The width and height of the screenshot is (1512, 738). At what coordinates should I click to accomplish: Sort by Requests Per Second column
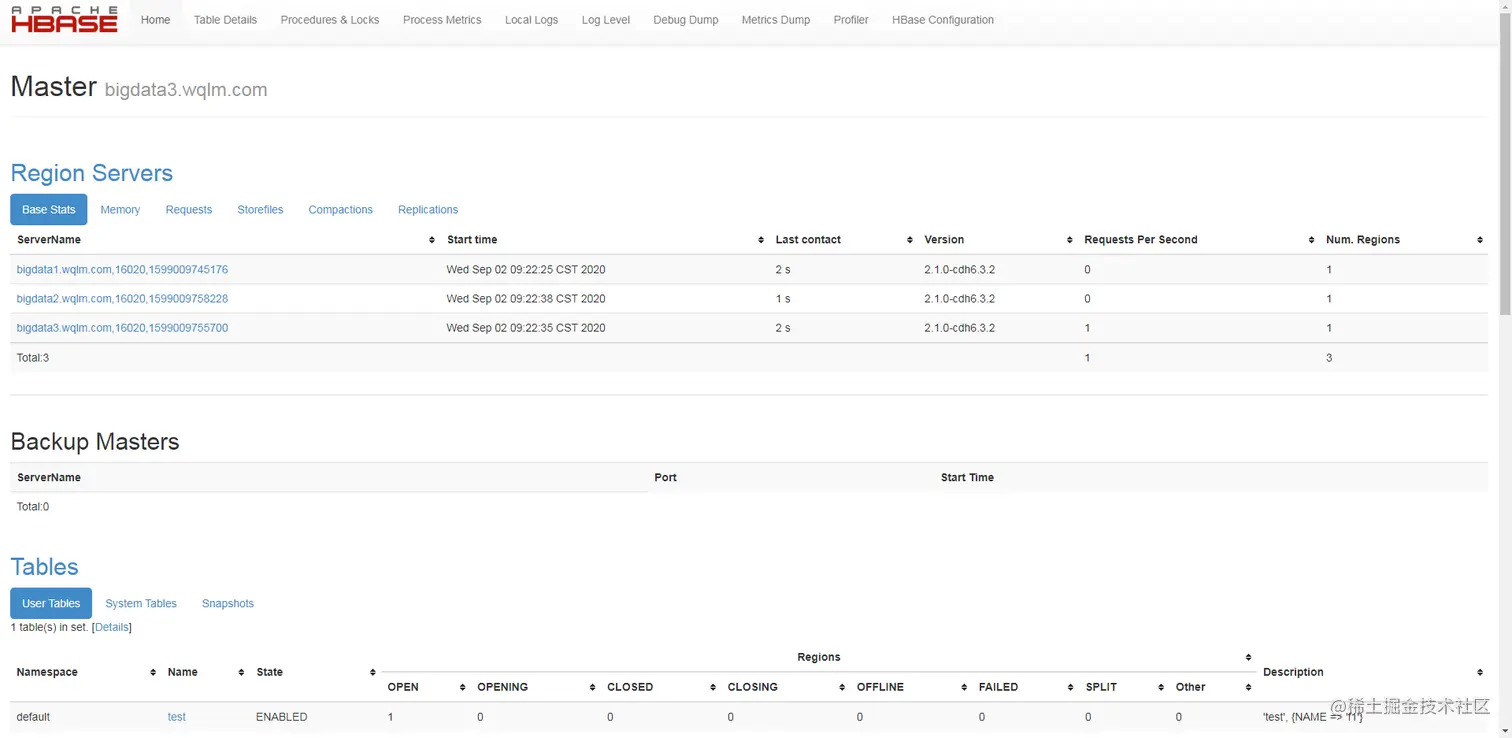(1198, 240)
